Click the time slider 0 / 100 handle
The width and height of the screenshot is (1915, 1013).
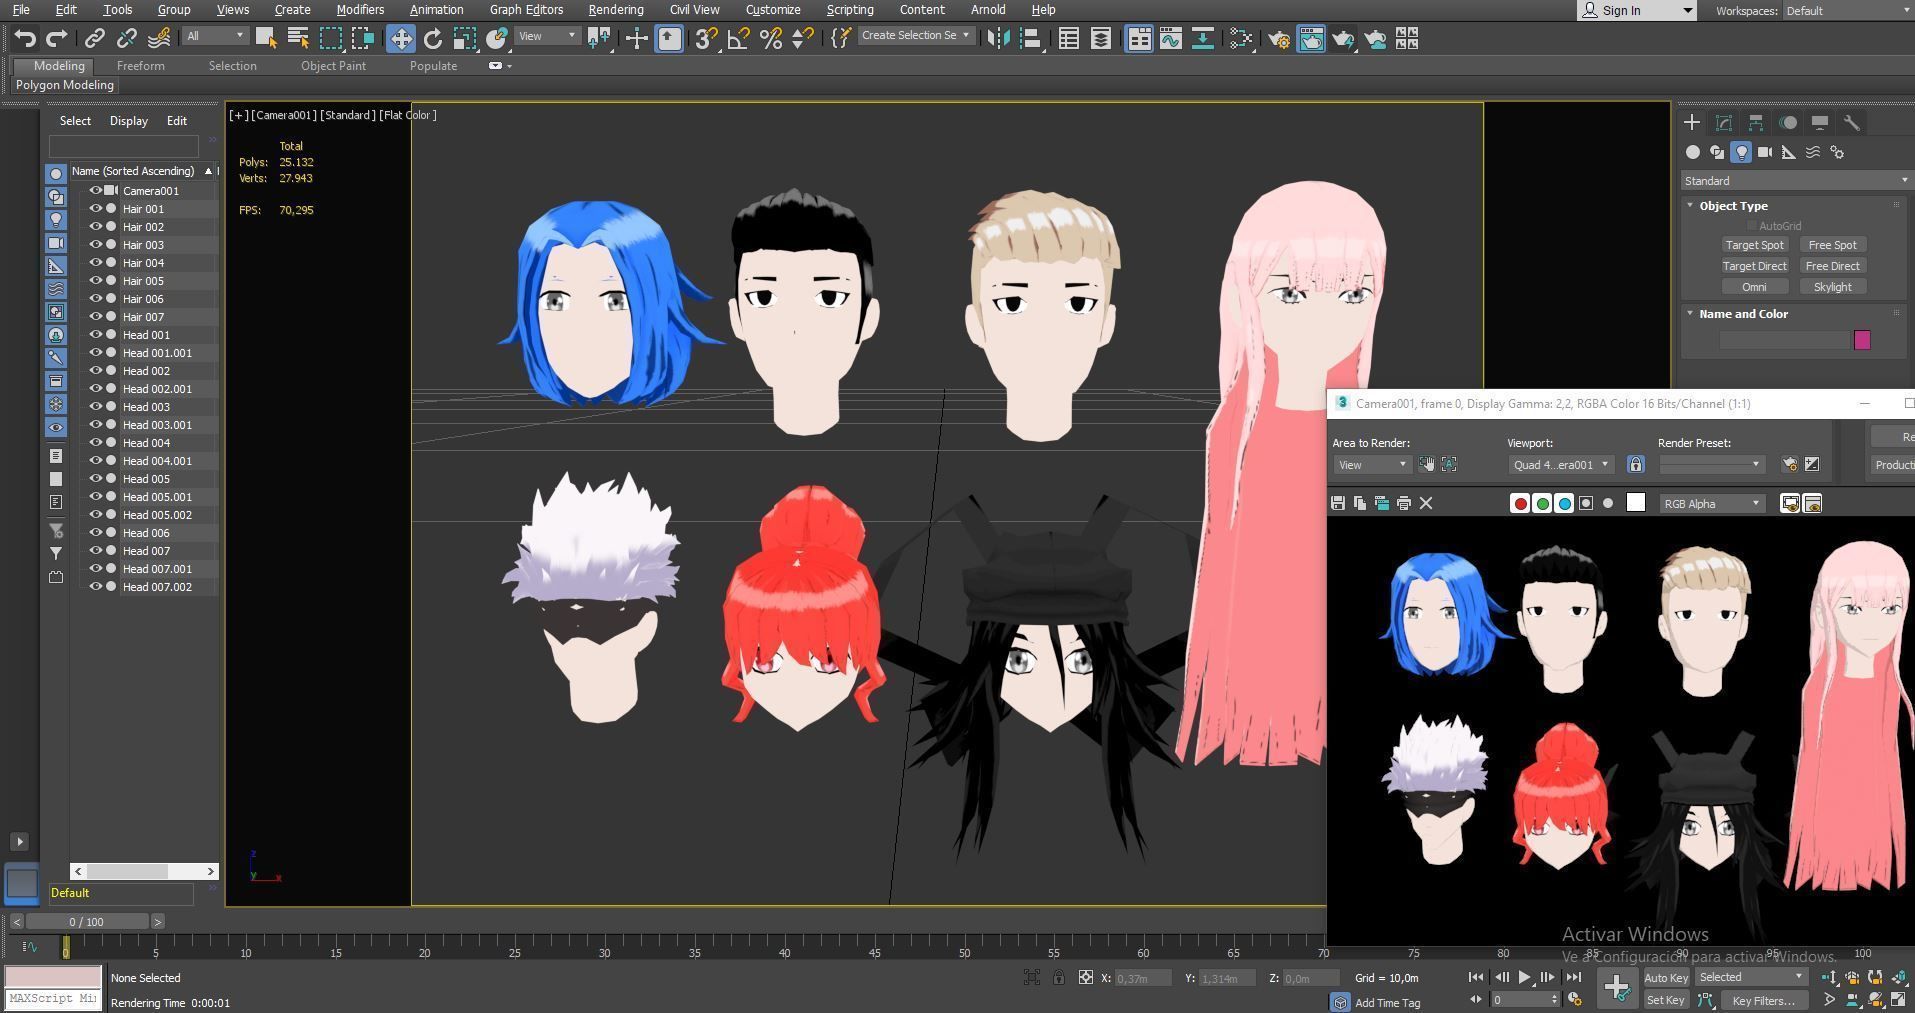coord(87,922)
